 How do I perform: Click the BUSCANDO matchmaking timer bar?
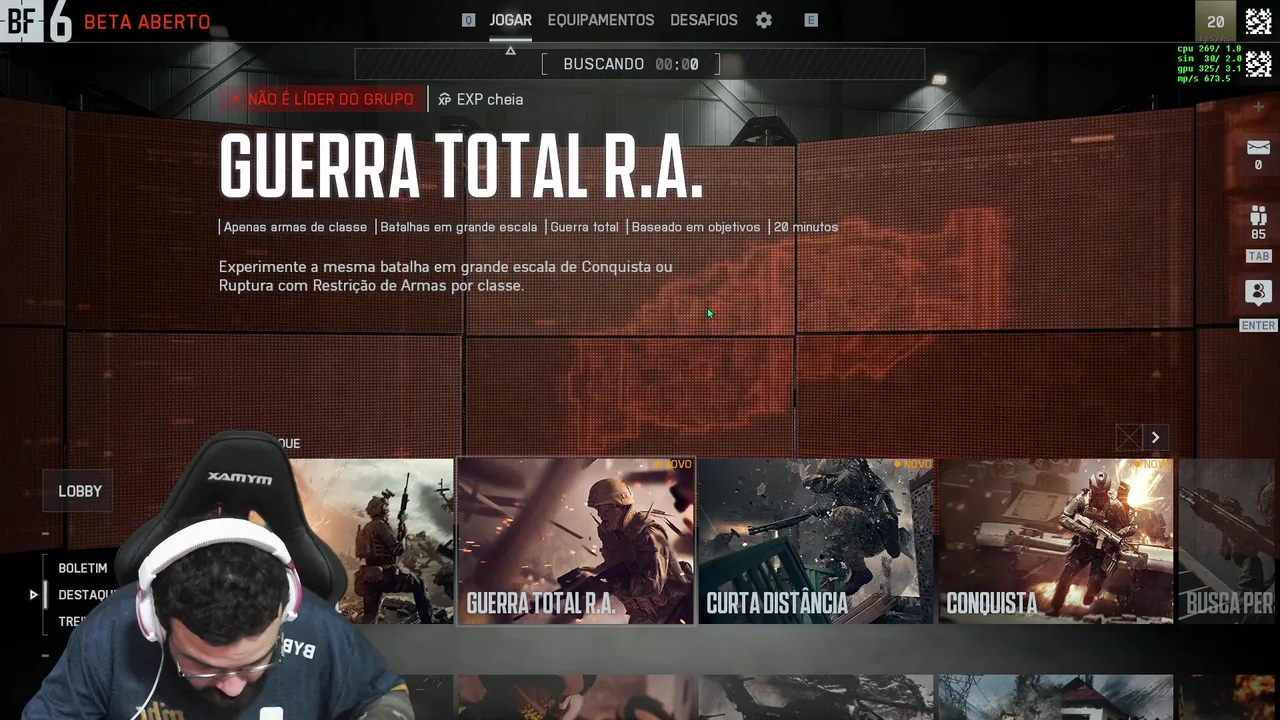click(x=639, y=64)
